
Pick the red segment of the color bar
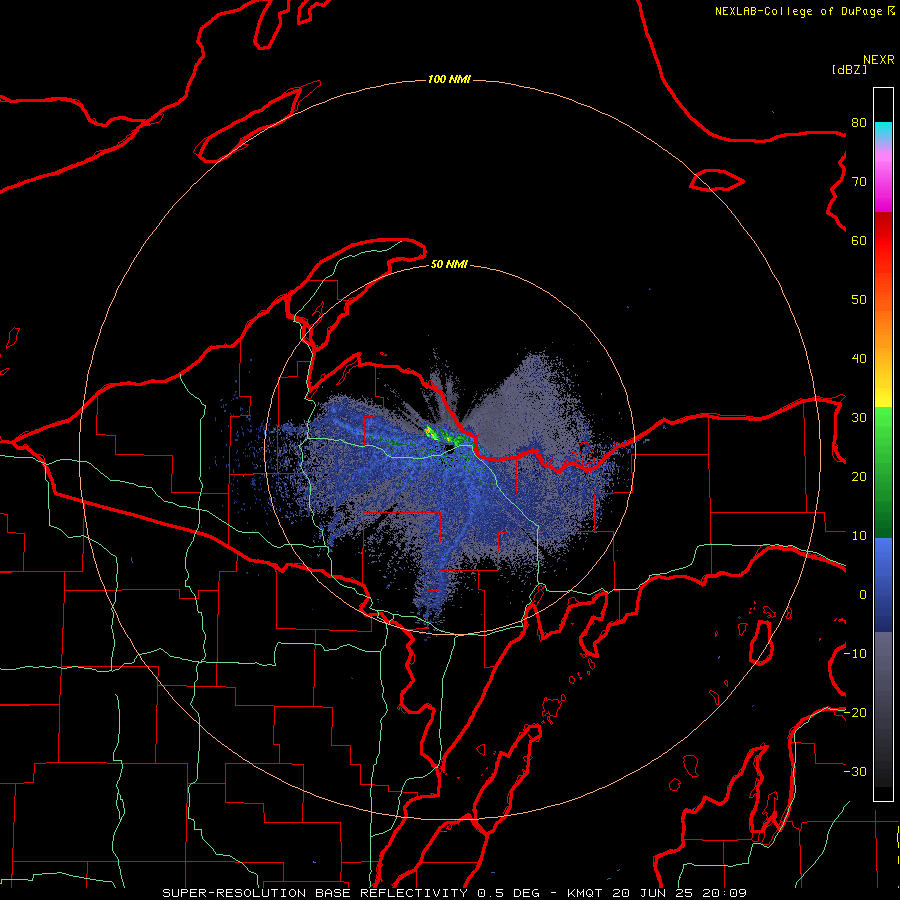[883, 241]
